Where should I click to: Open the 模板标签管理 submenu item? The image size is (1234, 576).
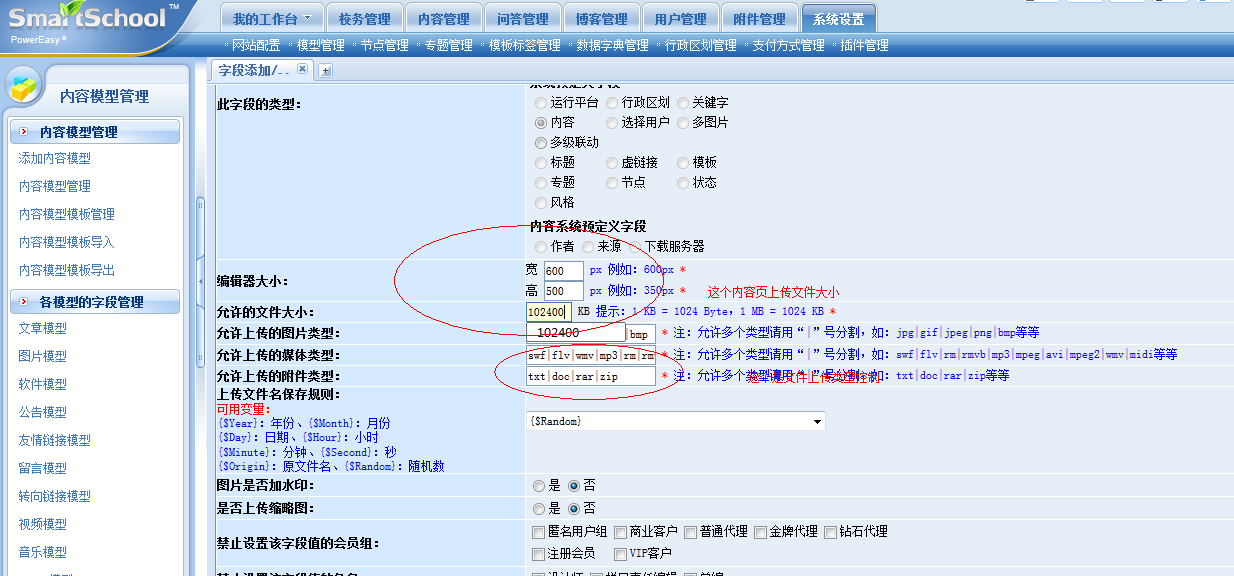pos(524,45)
